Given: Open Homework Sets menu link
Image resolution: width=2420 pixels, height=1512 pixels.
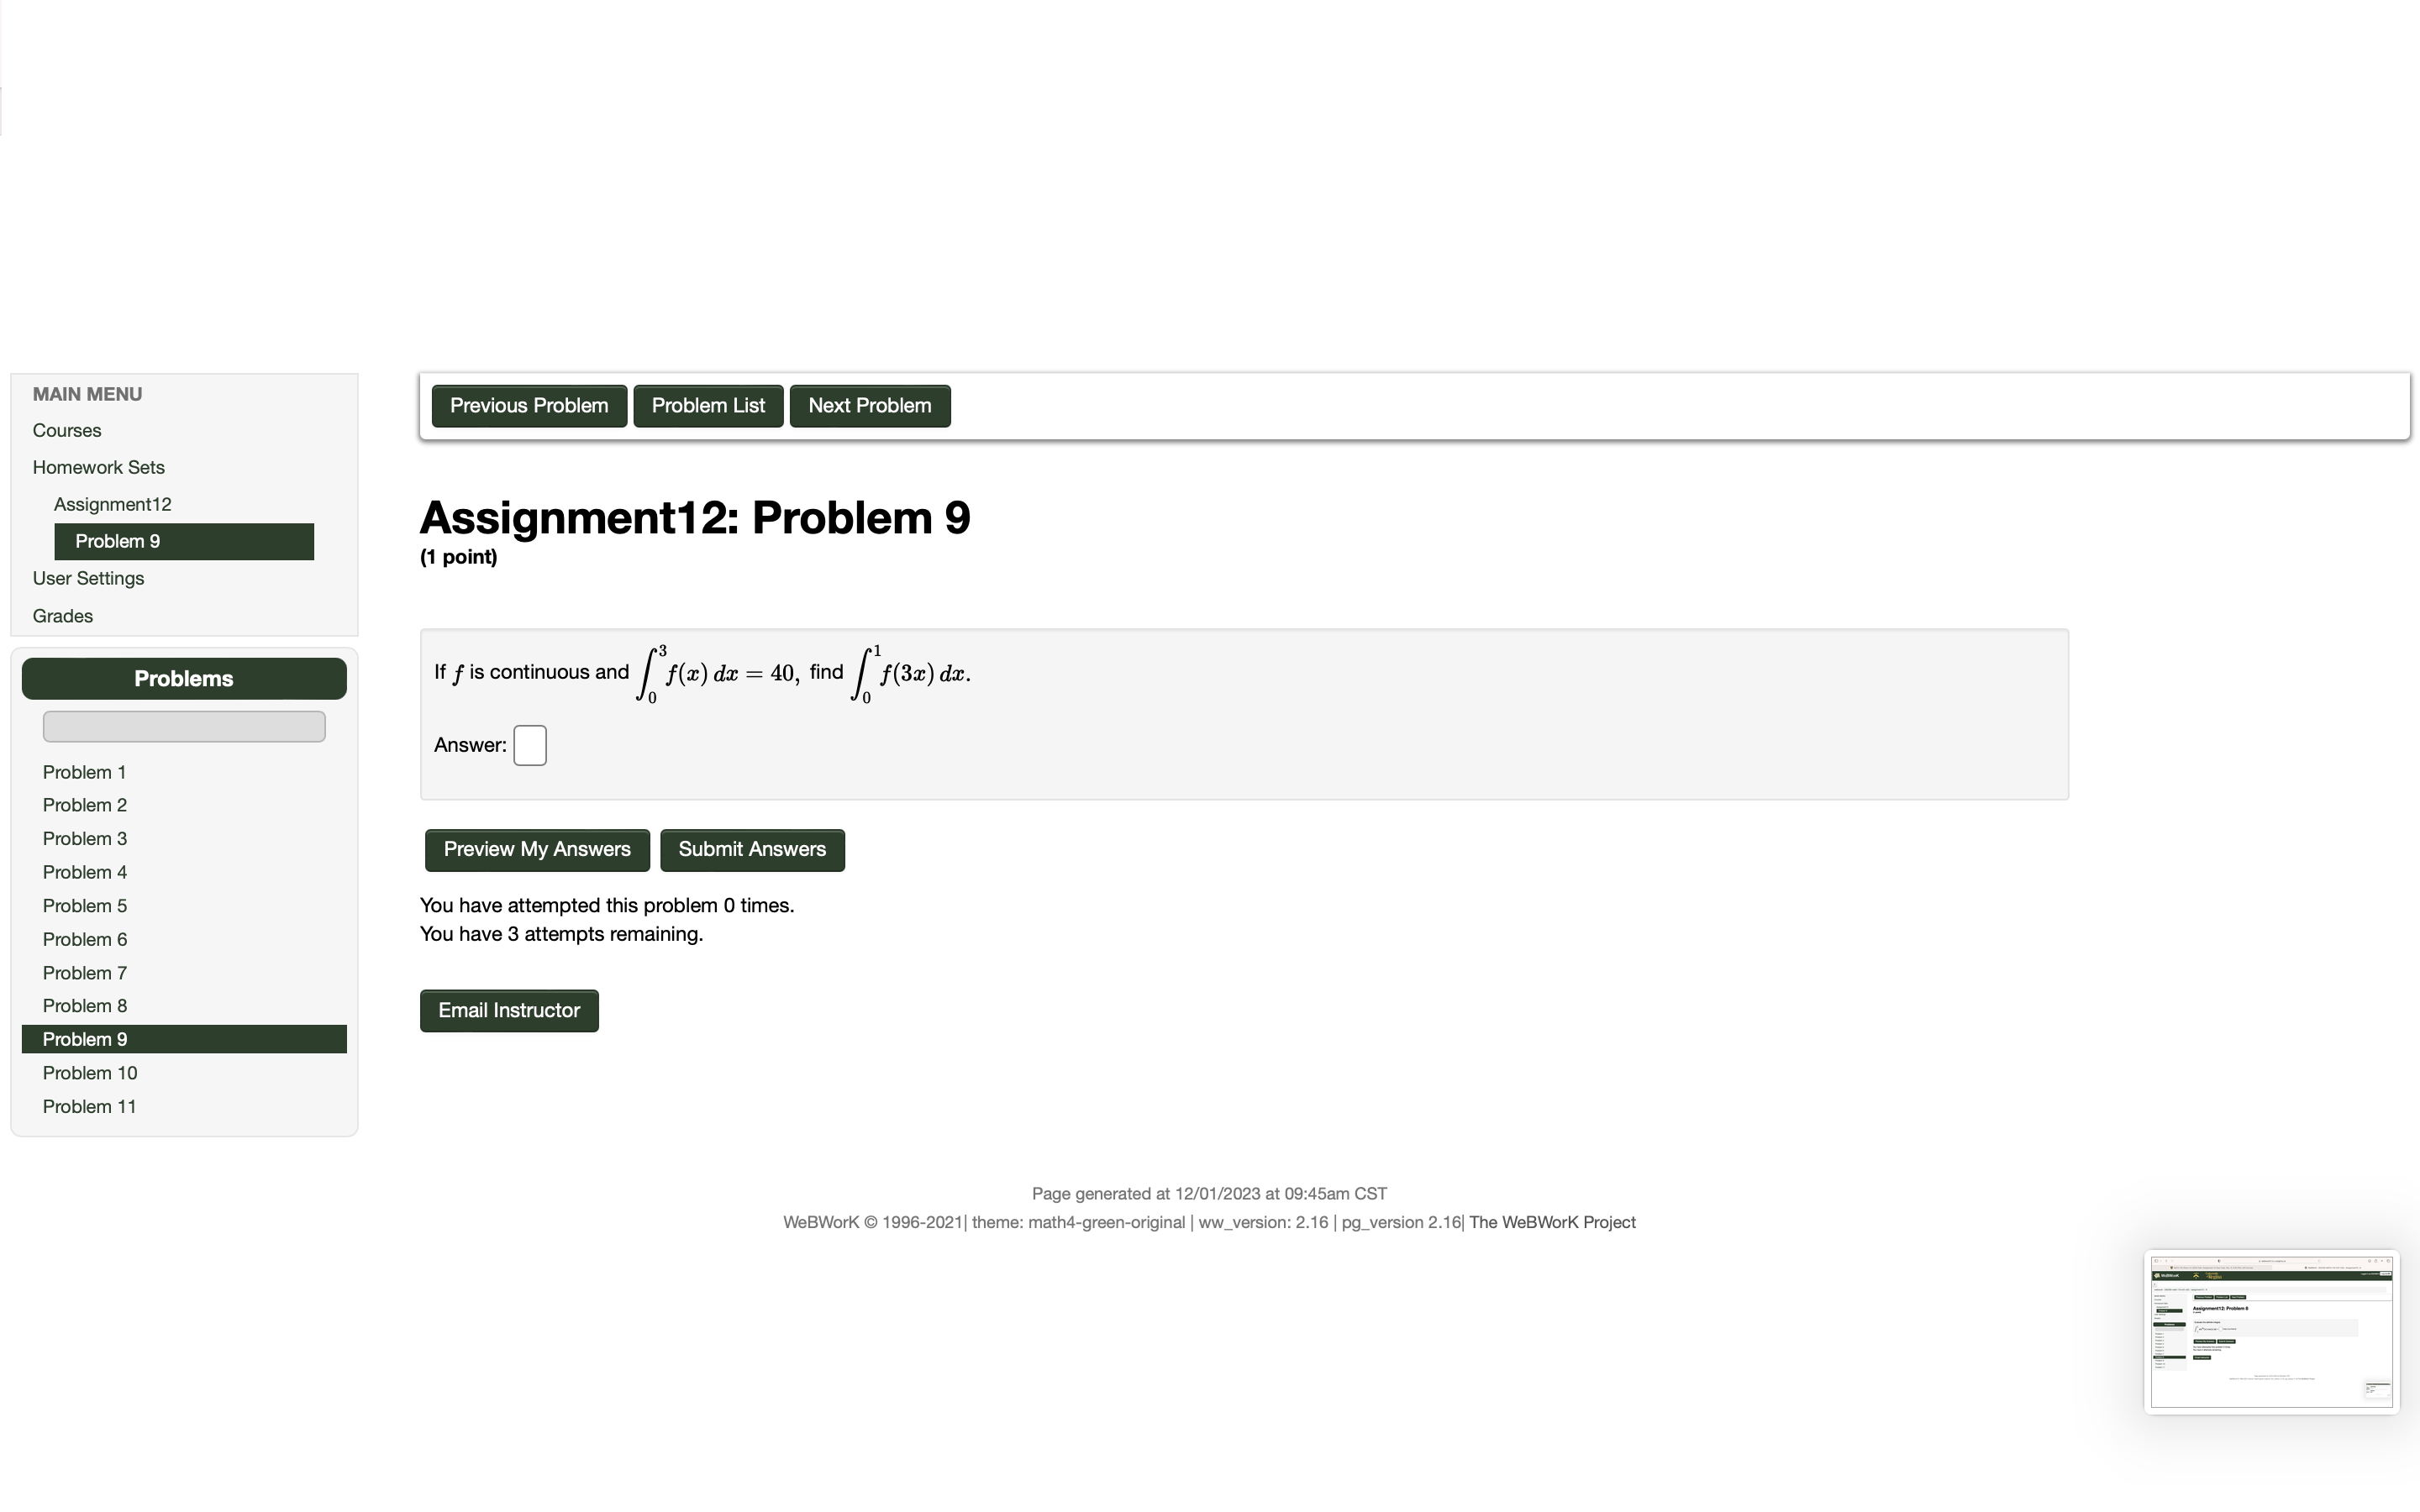Looking at the screenshot, I should click(x=98, y=468).
